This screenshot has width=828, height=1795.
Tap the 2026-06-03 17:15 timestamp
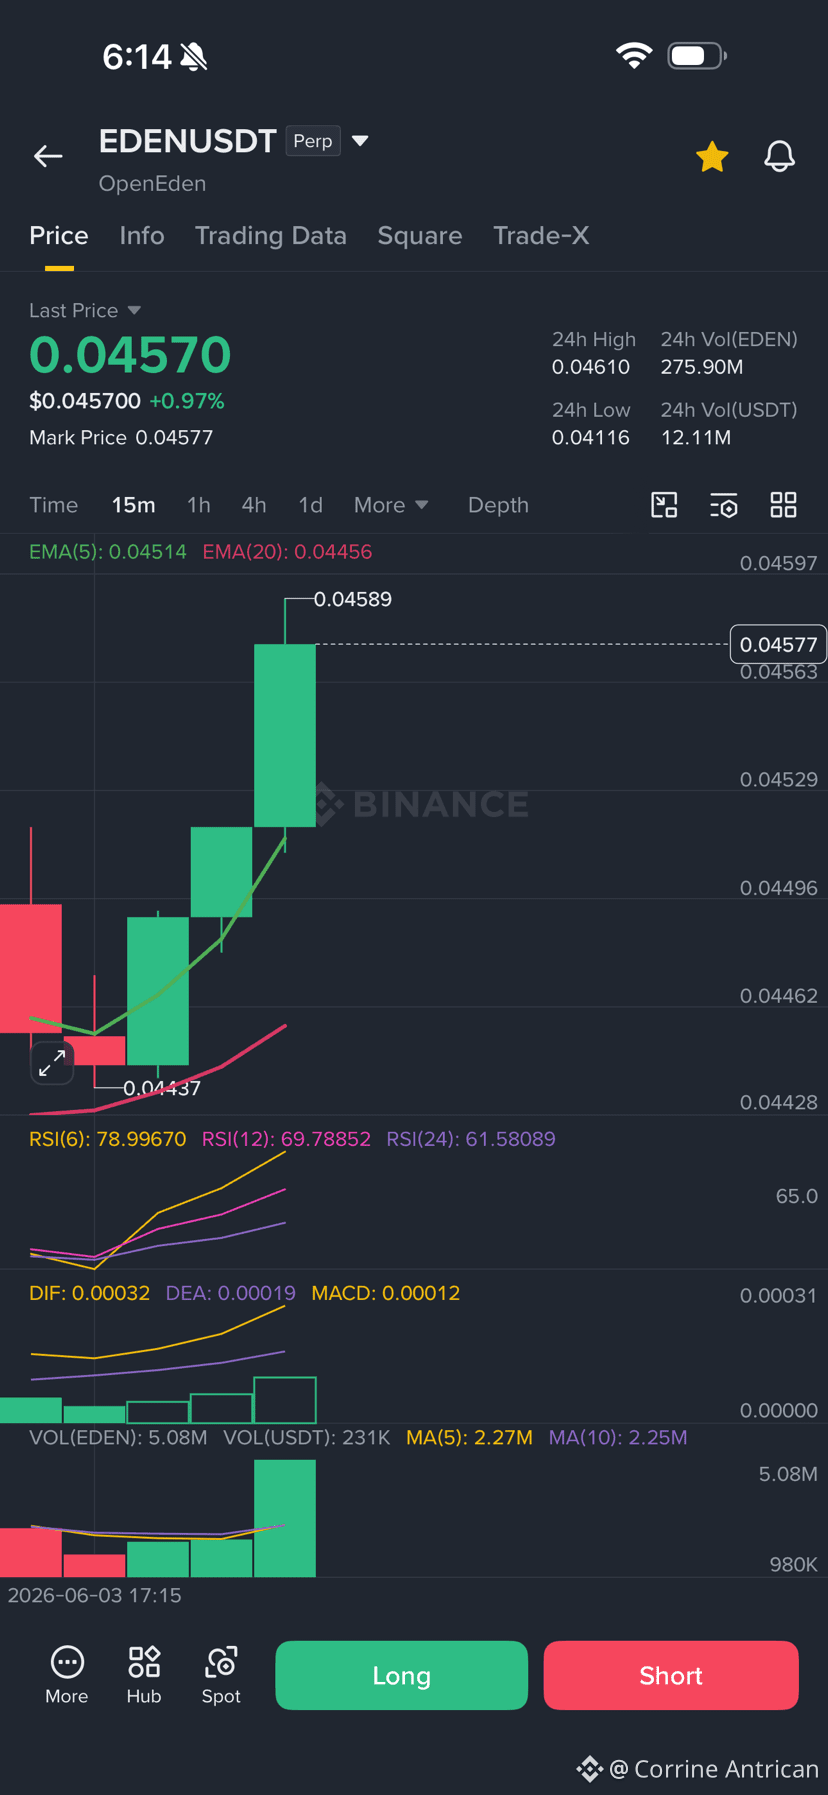(95, 1595)
